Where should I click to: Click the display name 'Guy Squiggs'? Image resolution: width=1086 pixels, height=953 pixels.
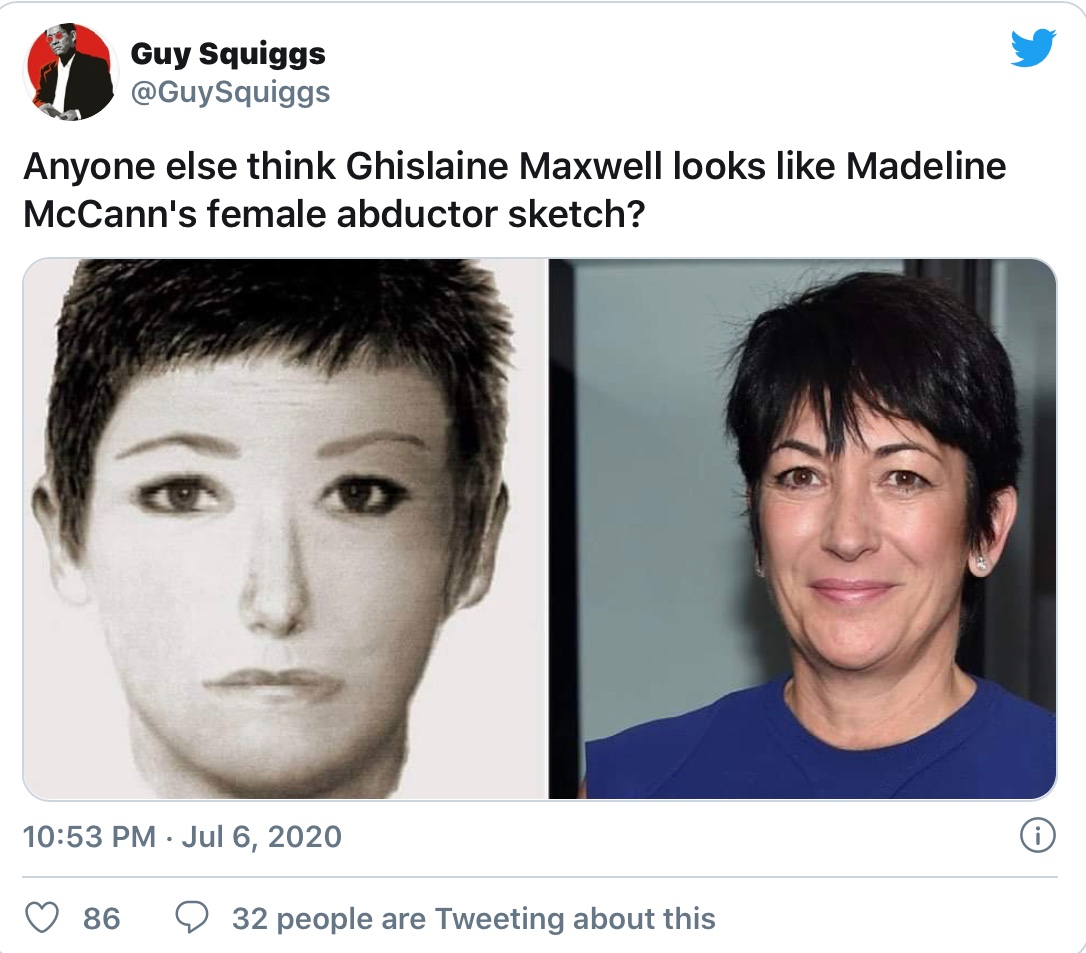click(x=228, y=54)
